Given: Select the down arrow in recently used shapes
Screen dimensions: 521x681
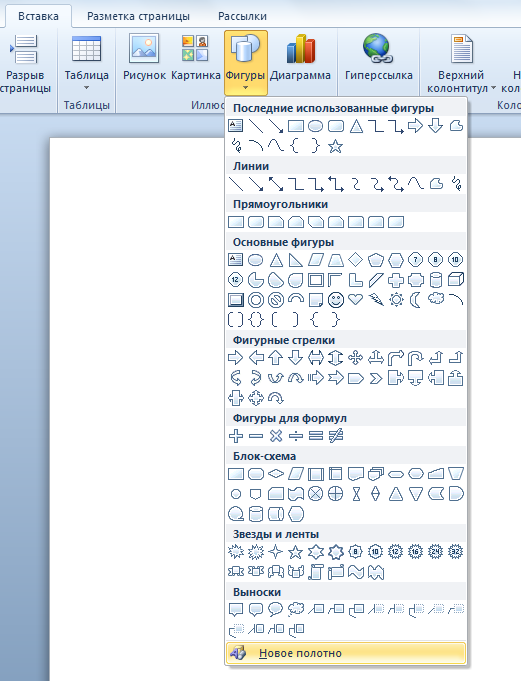Looking at the screenshot, I should [x=436, y=126].
